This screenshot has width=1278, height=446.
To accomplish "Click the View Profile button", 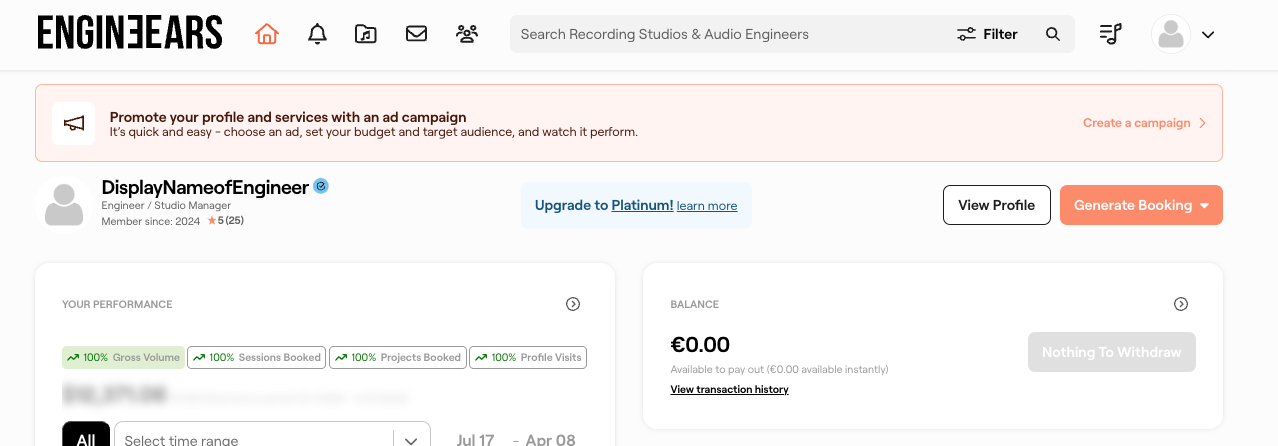I will (x=996, y=205).
